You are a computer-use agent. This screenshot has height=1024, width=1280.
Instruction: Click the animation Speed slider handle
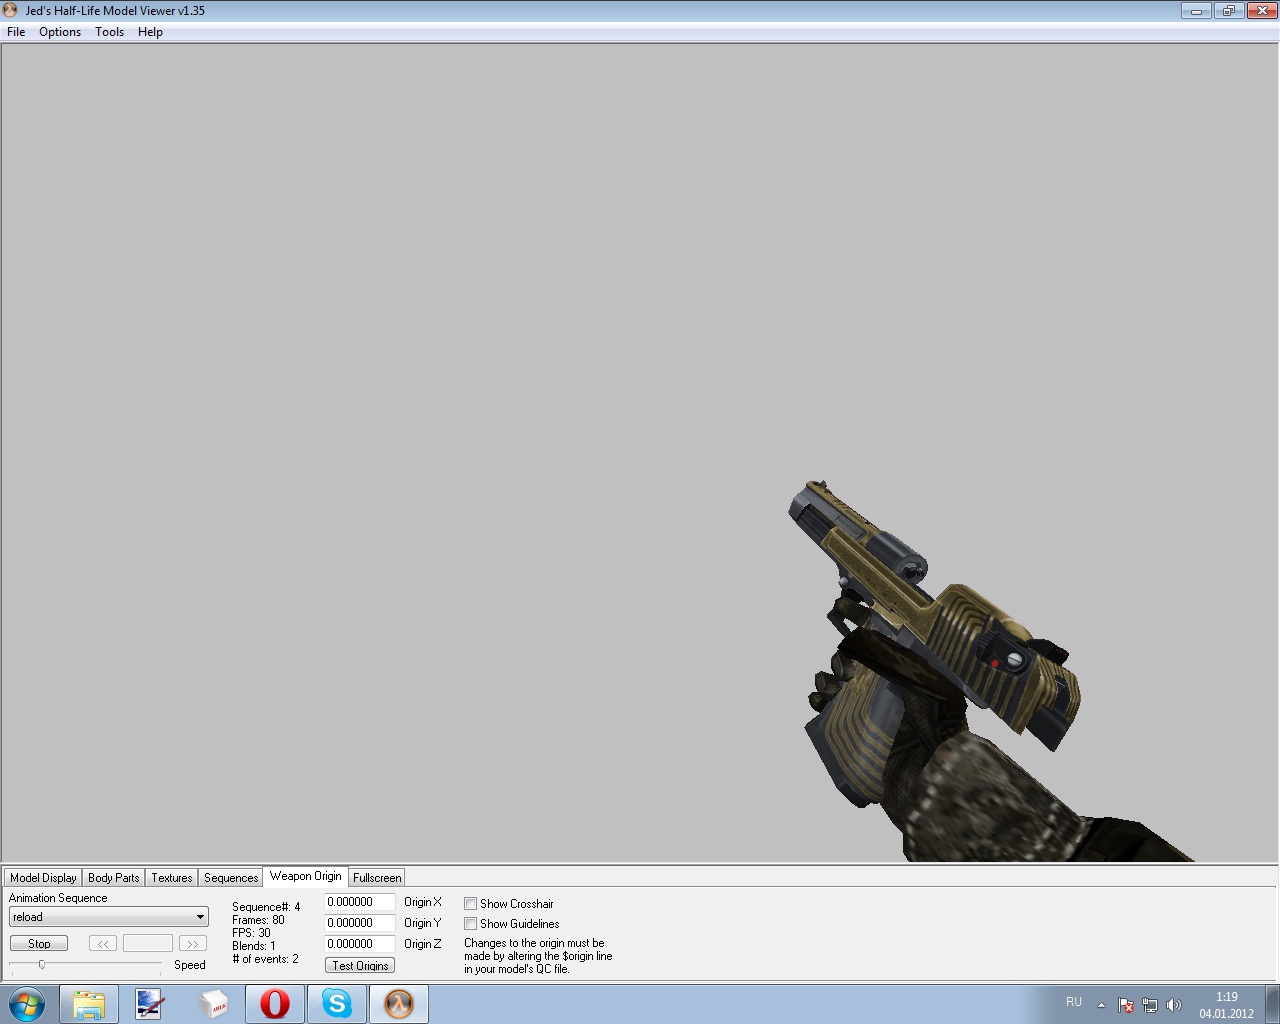[42, 964]
